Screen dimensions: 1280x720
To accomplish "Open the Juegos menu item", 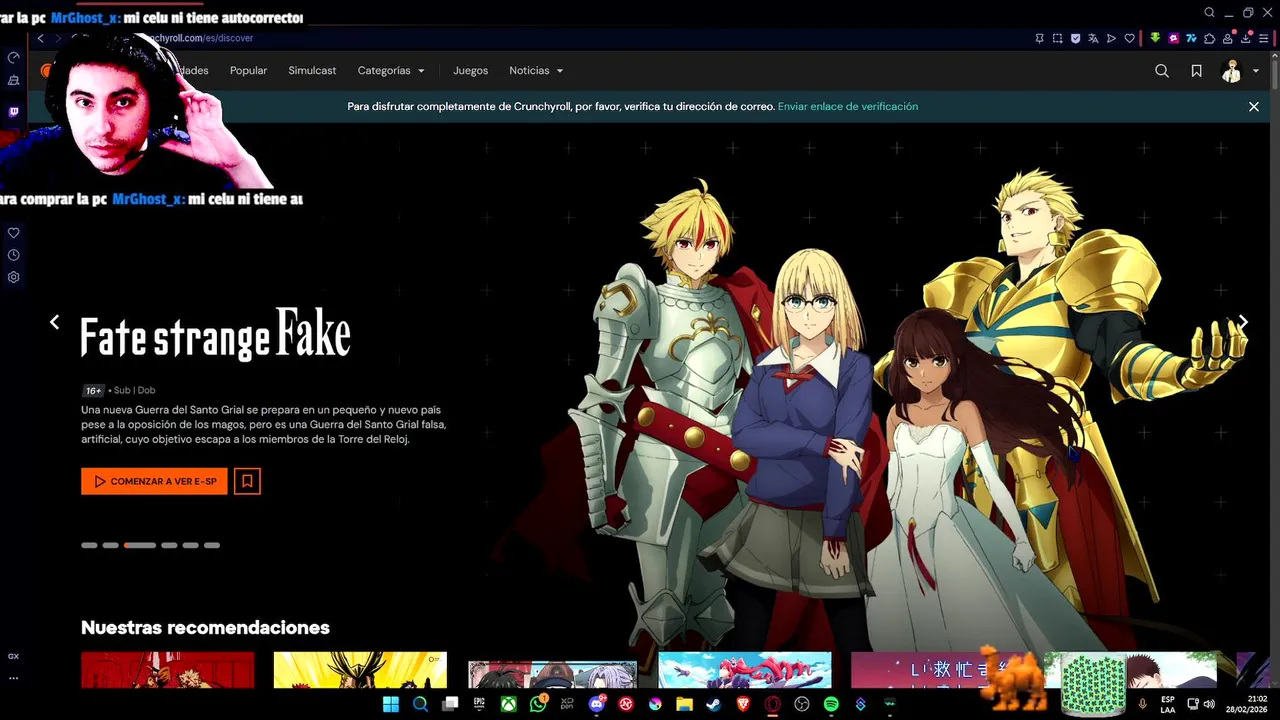I will (x=470, y=71).
